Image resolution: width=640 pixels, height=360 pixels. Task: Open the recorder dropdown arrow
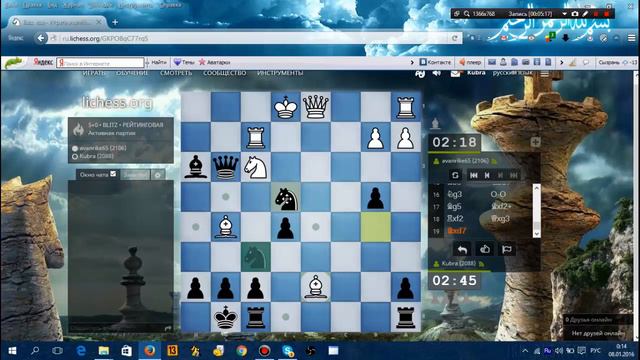[x=564, y=13]
